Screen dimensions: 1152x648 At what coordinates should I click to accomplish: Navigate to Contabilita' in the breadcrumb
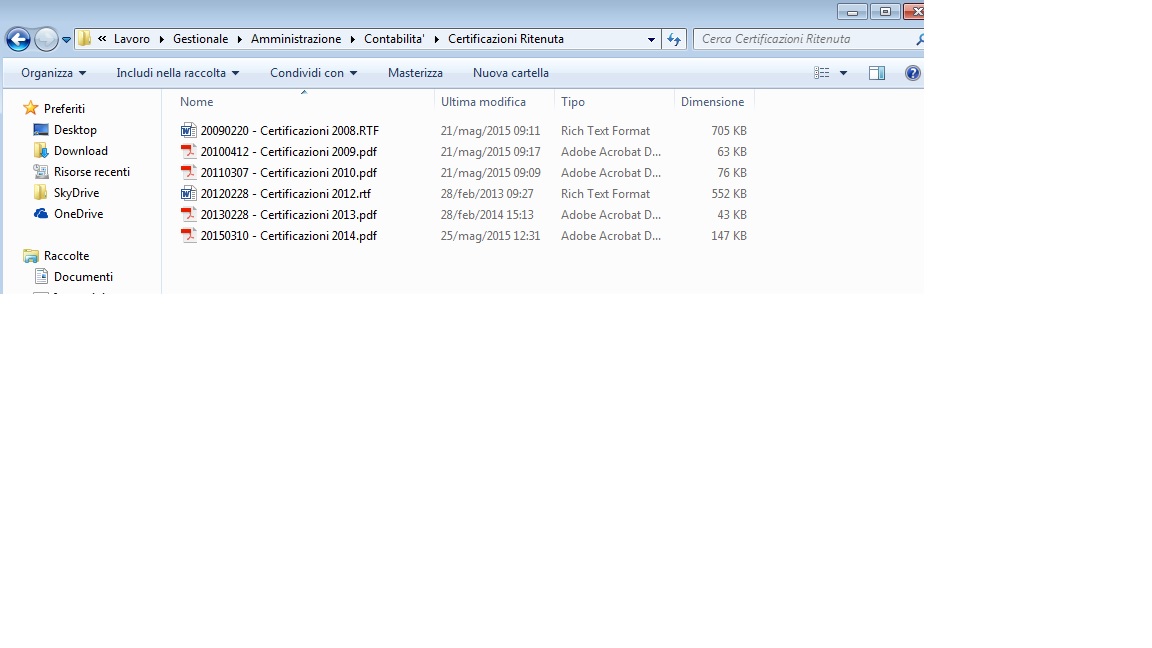click(x=395, y=39)
